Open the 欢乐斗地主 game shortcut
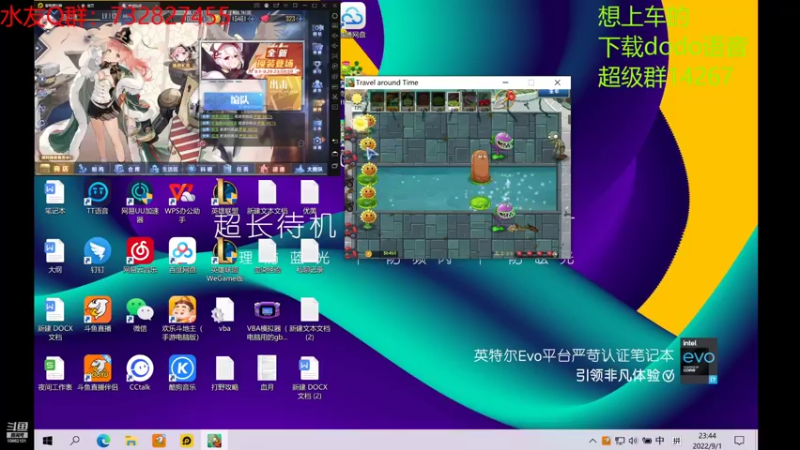Viewport: 800px width, 450px height. click(x=182, y=318)
